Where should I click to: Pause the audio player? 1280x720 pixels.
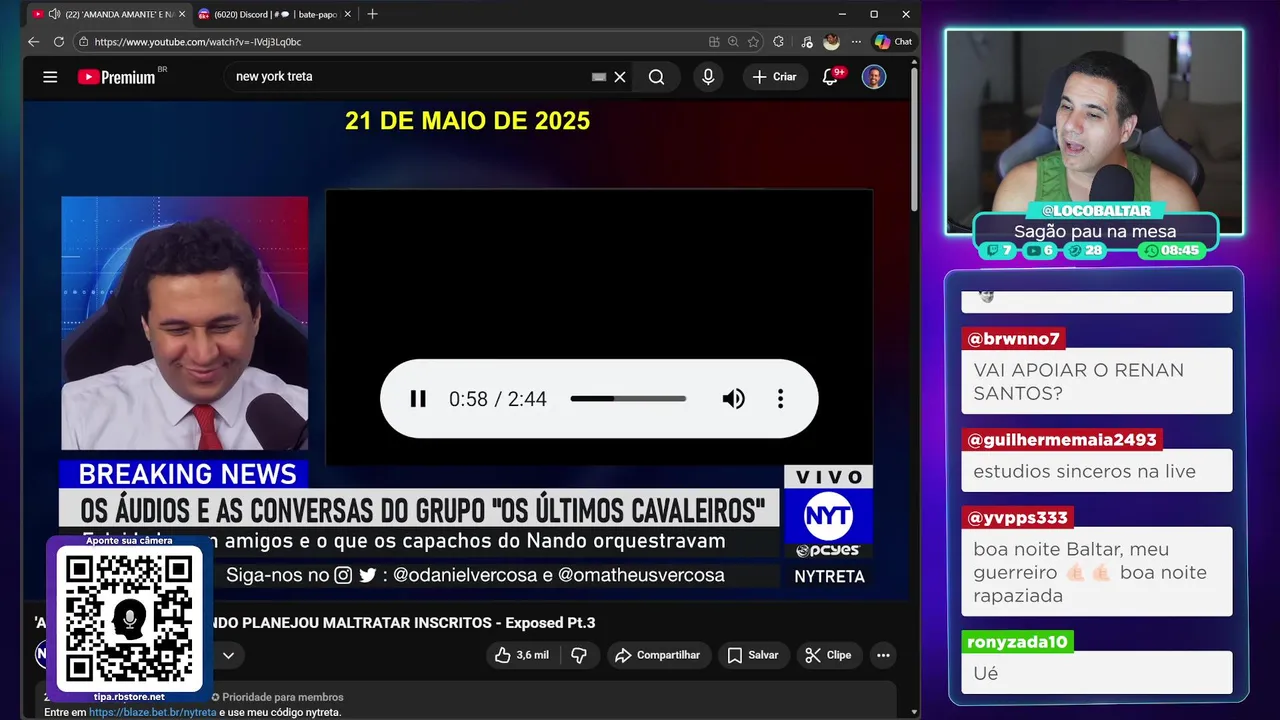[418, 399]
